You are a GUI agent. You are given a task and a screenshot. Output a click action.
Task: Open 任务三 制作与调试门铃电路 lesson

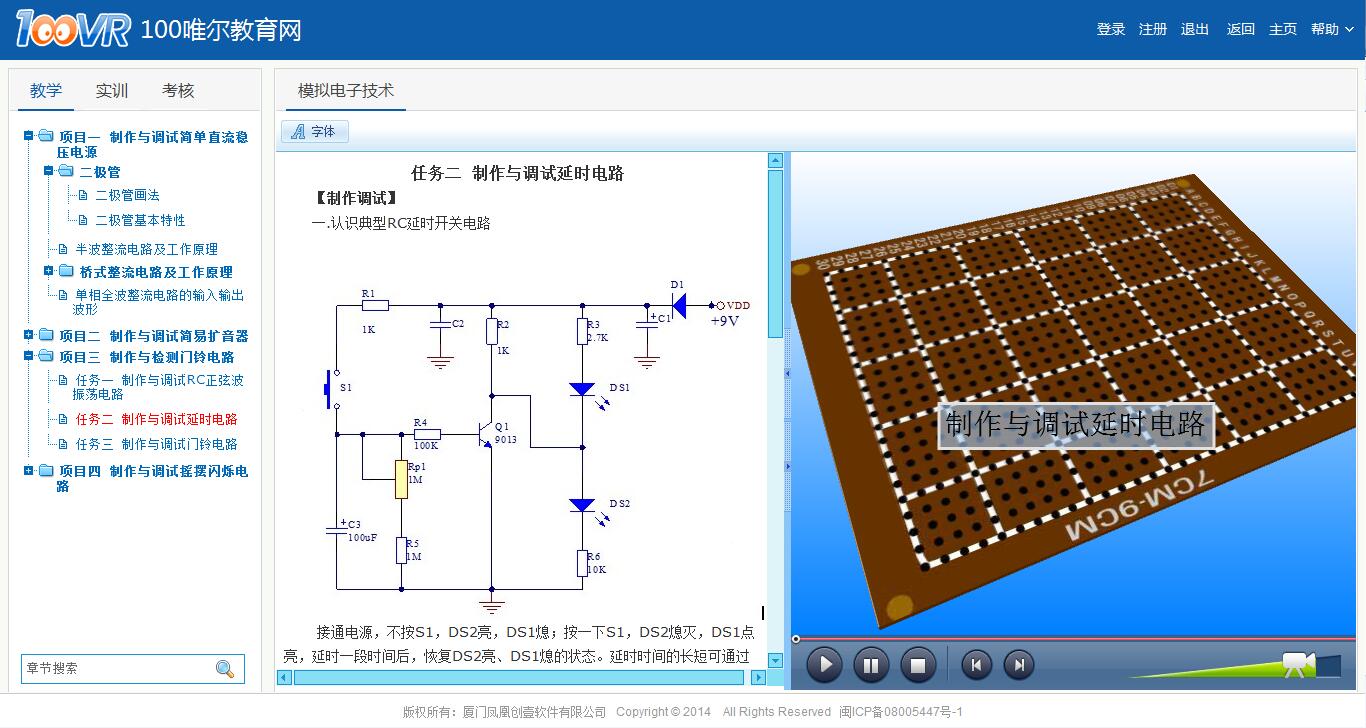click(x=156, y=444)
